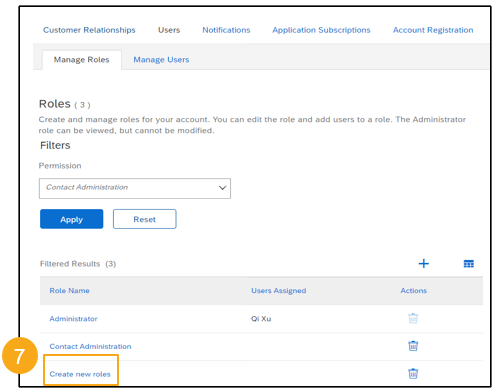Click the Apply filter button
497x392 pixels.
click(72, 219)
